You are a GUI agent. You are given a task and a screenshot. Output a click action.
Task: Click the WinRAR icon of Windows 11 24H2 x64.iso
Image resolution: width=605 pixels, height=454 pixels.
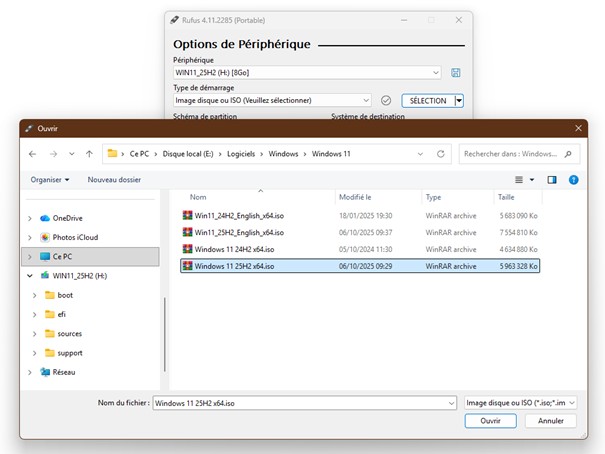pyautogui.click(x=188, y=249)
